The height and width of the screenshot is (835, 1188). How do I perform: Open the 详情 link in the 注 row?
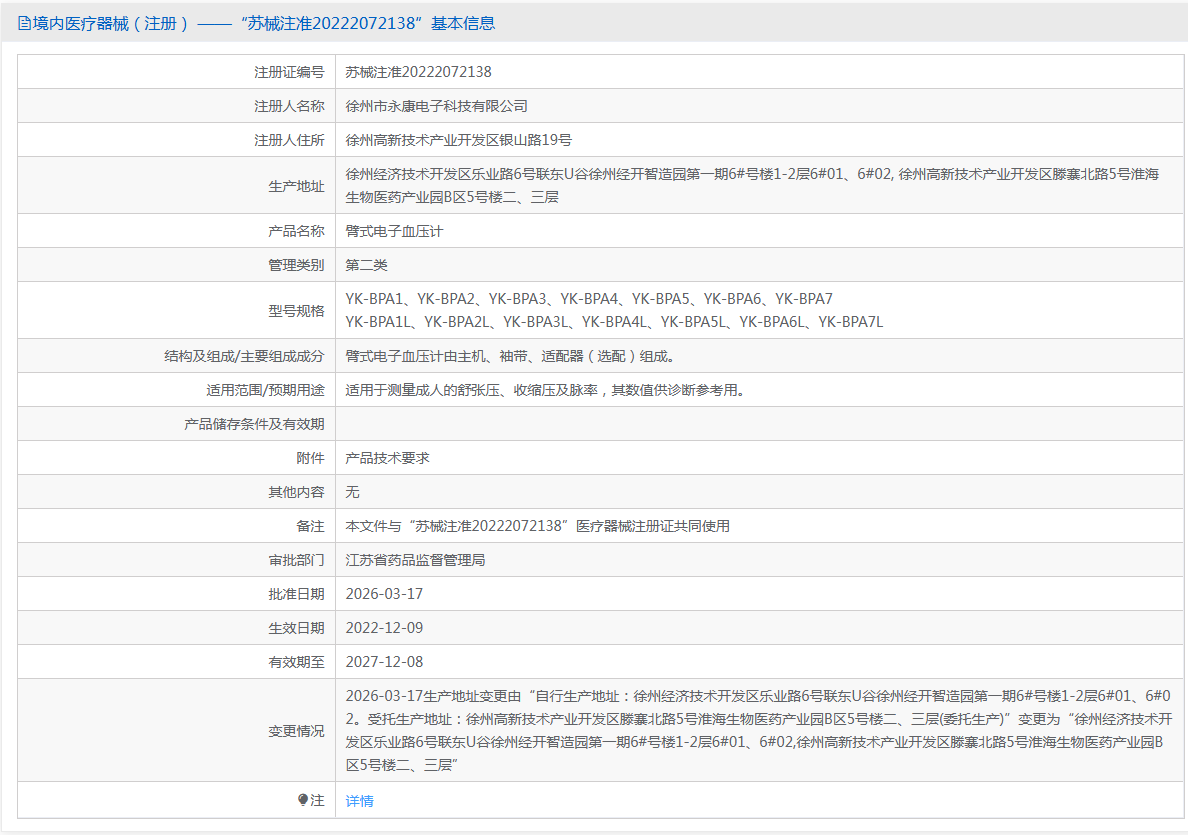359,801
